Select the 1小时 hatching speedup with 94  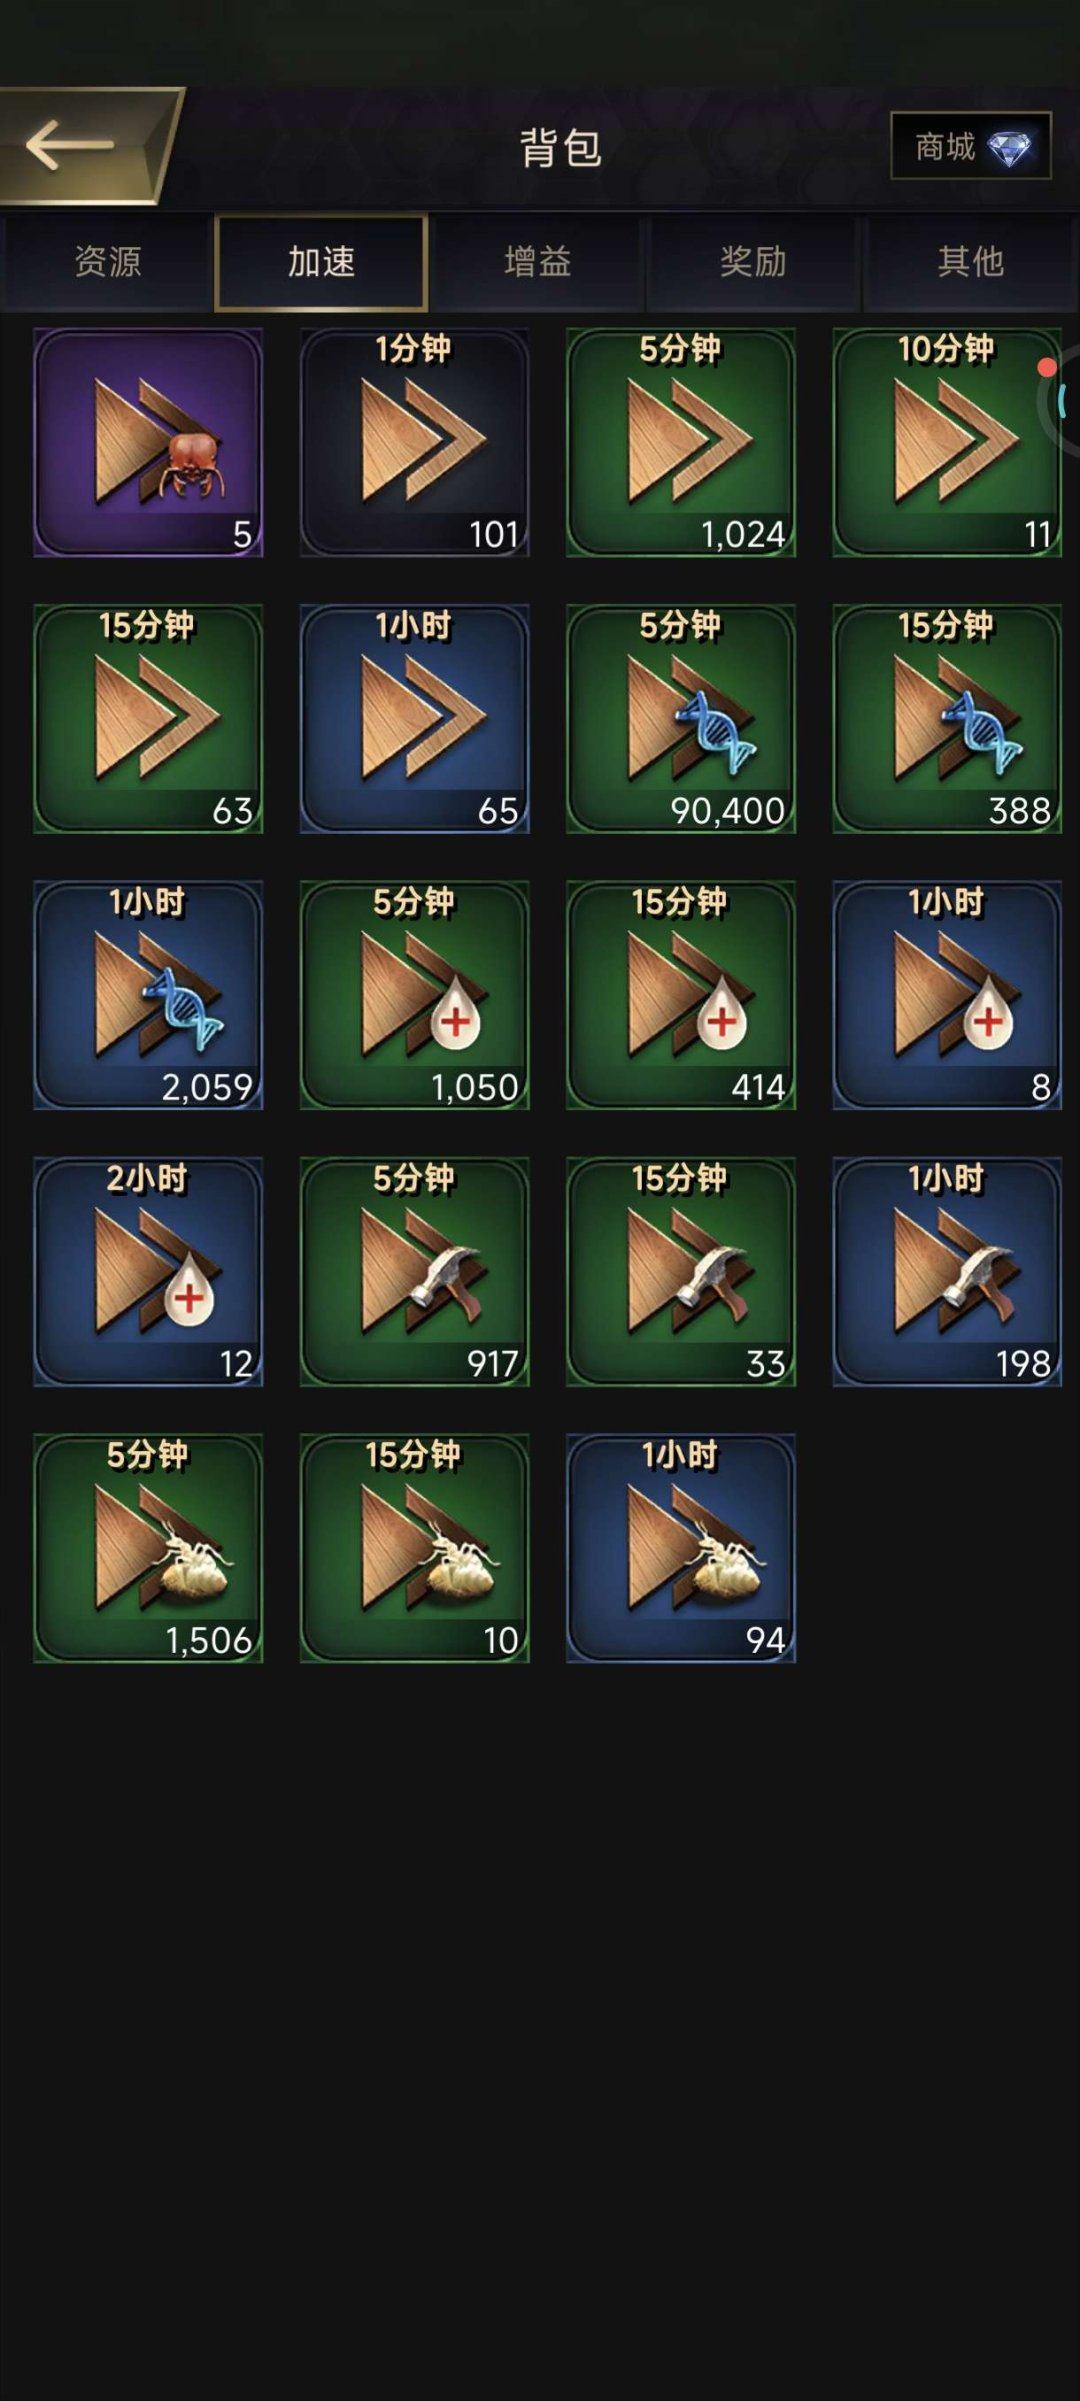click(681, 1548)
